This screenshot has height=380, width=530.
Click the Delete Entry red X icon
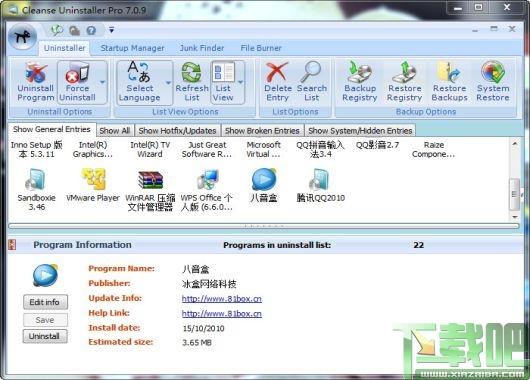[x=277, y=72]
